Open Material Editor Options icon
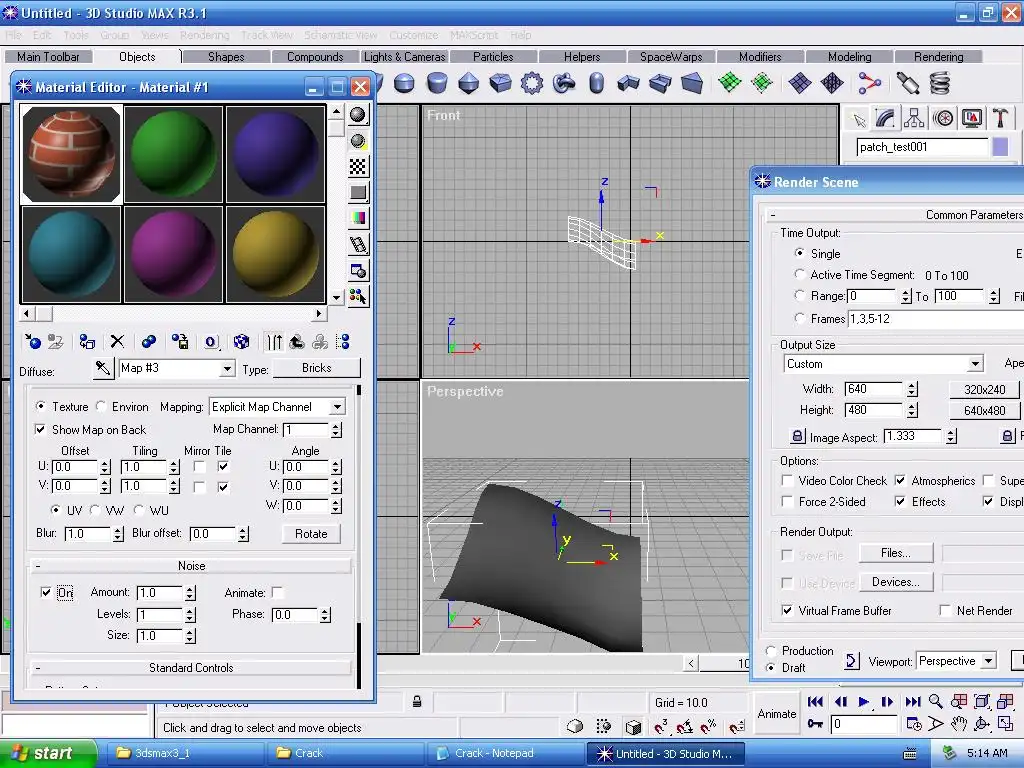Image resolution: width=1024 pixels, height=768 pixels. 358,270
